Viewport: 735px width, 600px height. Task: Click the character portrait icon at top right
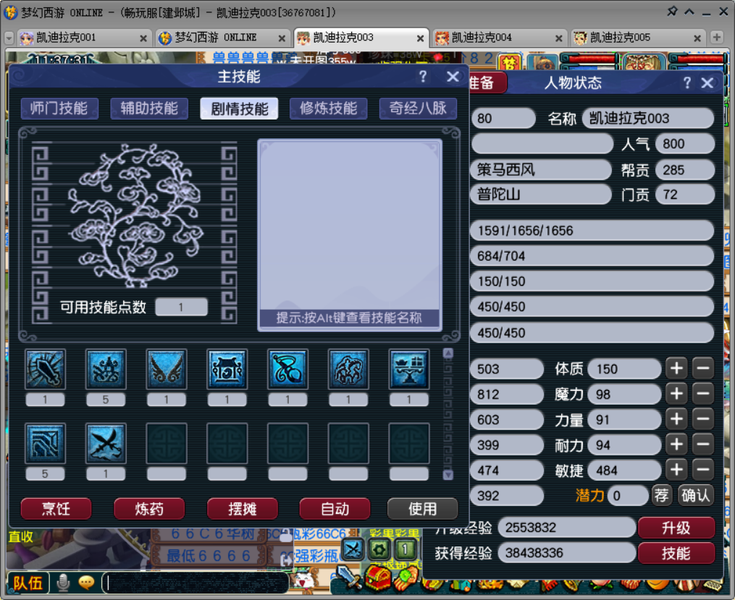pos(644,63)
